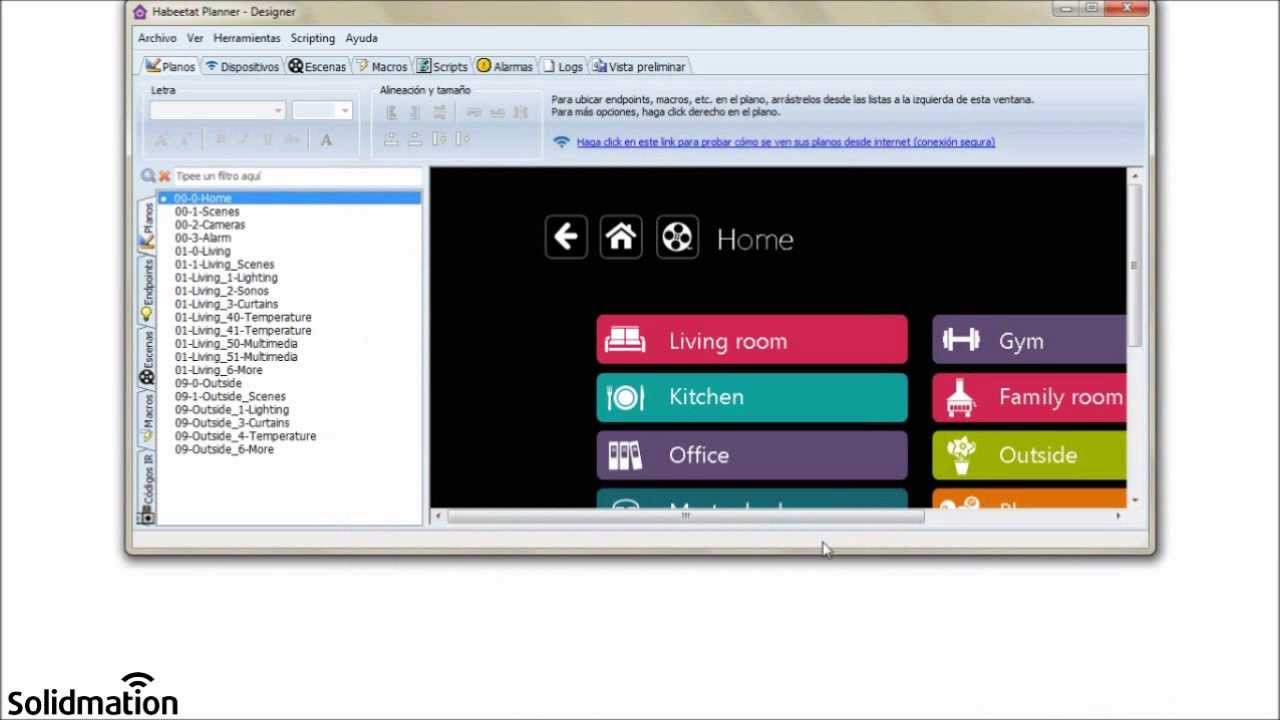Open the Herramientas menu
Viewport: 1280px width, 720px height.
[x=247, y=38]
